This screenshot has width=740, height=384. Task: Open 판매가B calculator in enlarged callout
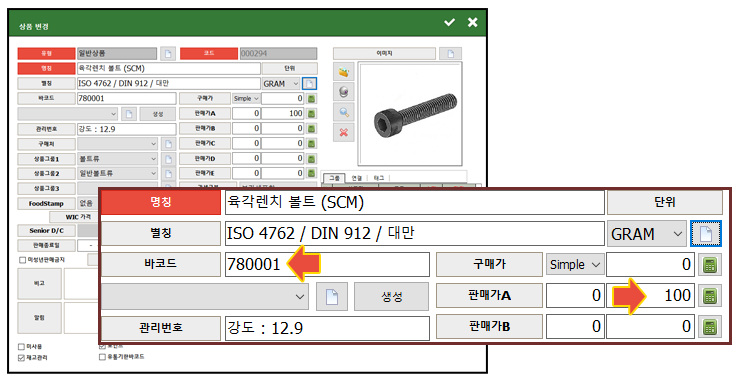pyautogui.click(x=709, y=326)
